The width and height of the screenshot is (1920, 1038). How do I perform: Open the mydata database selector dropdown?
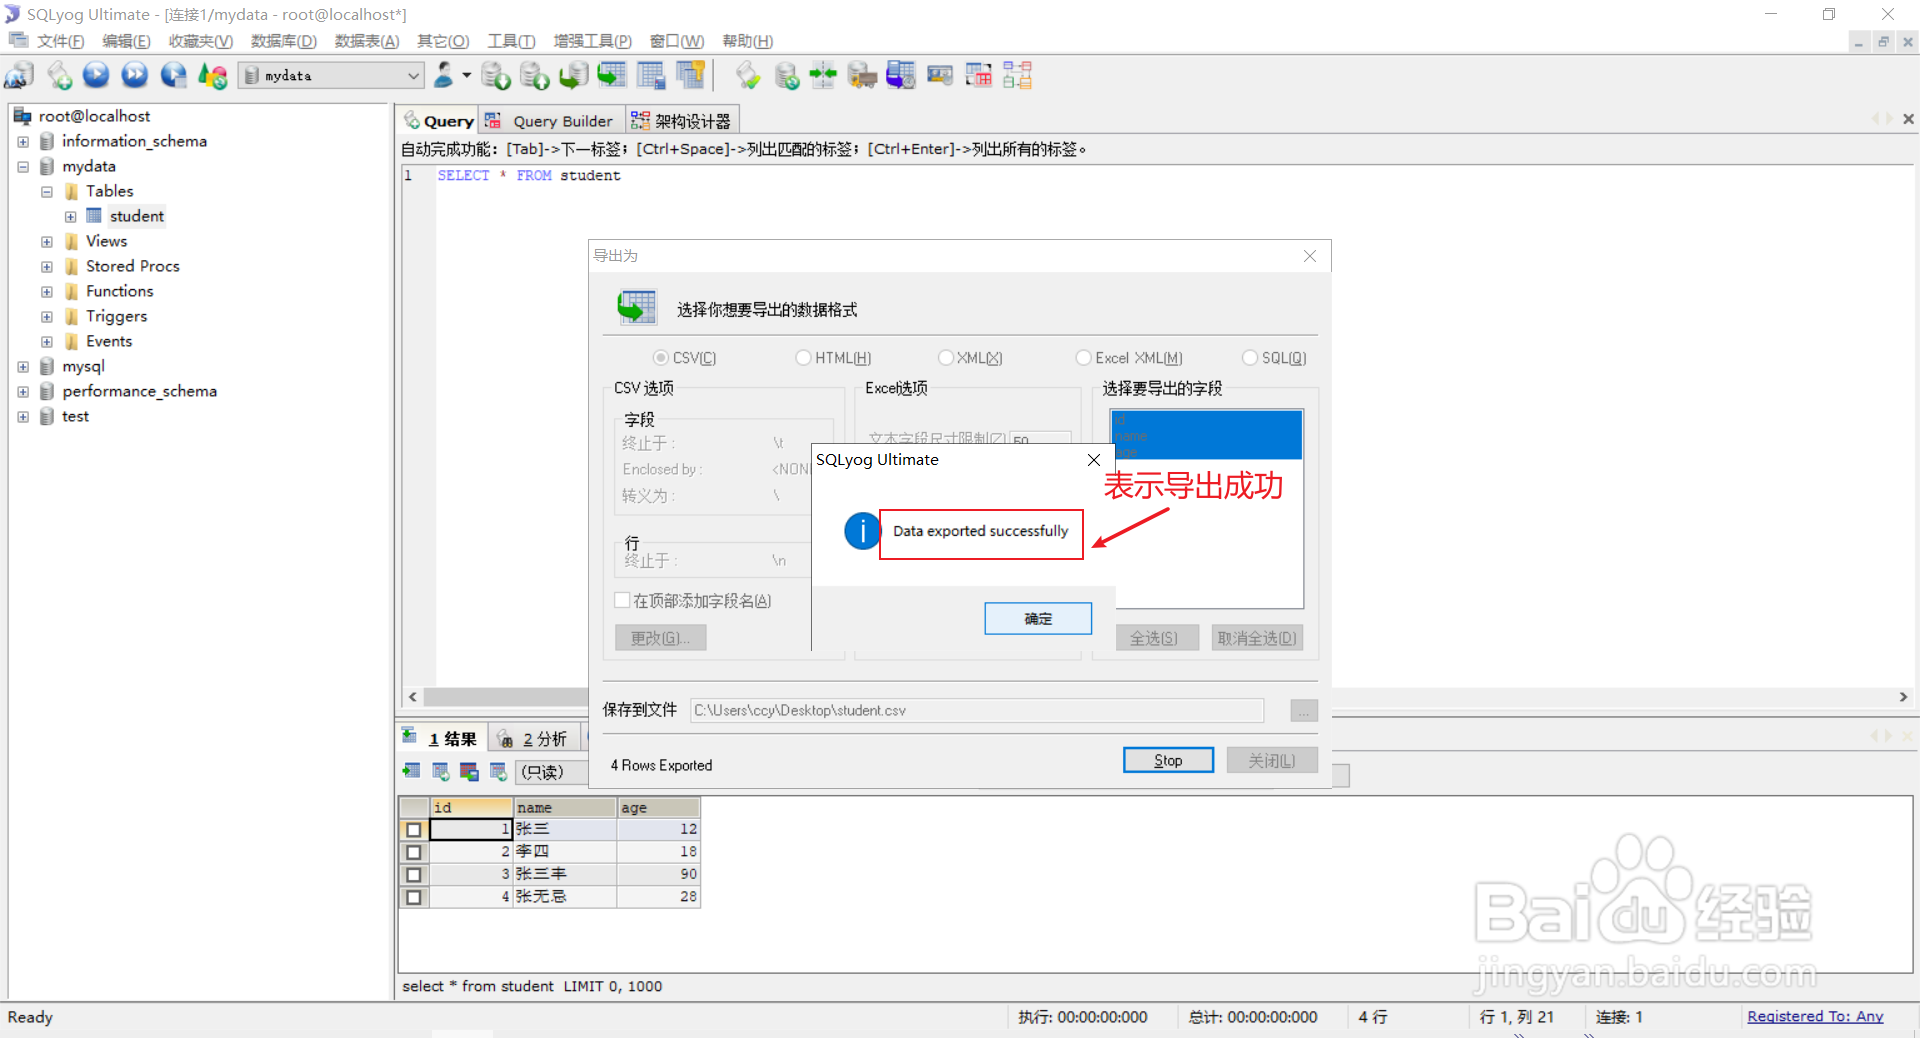(331, 75)
